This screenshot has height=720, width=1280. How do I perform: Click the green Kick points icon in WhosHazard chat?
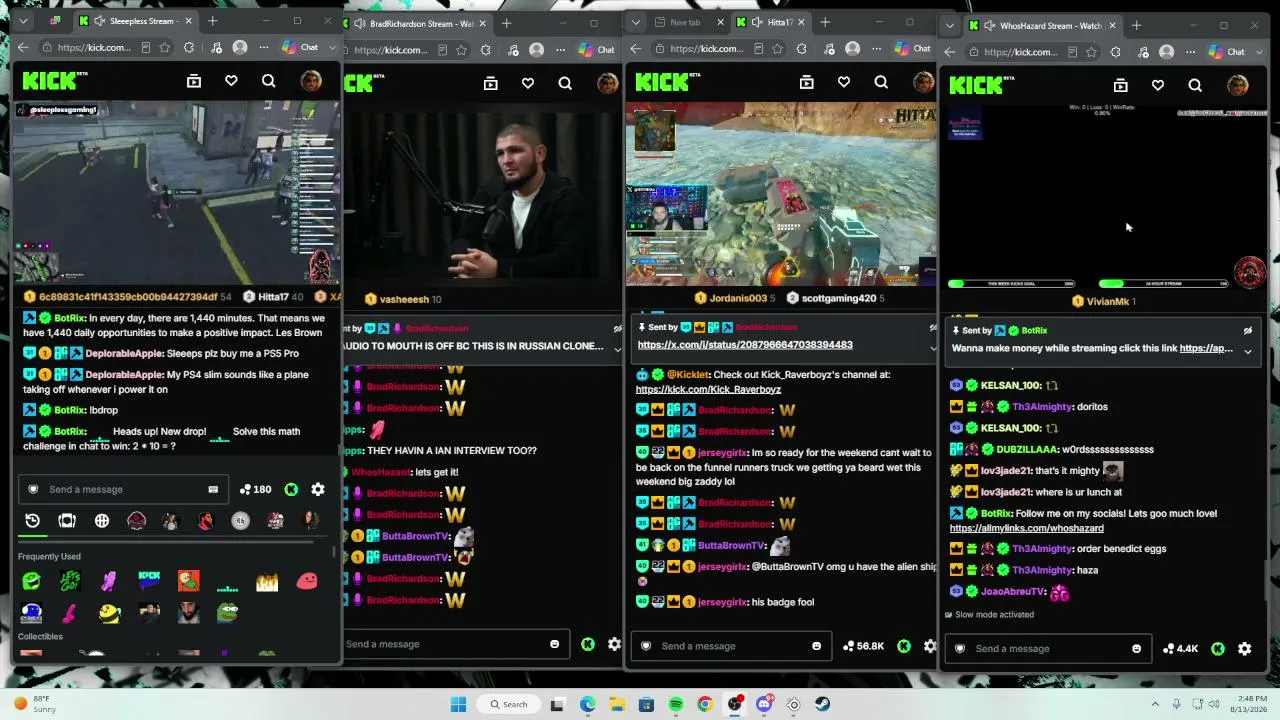(1218, 648)
